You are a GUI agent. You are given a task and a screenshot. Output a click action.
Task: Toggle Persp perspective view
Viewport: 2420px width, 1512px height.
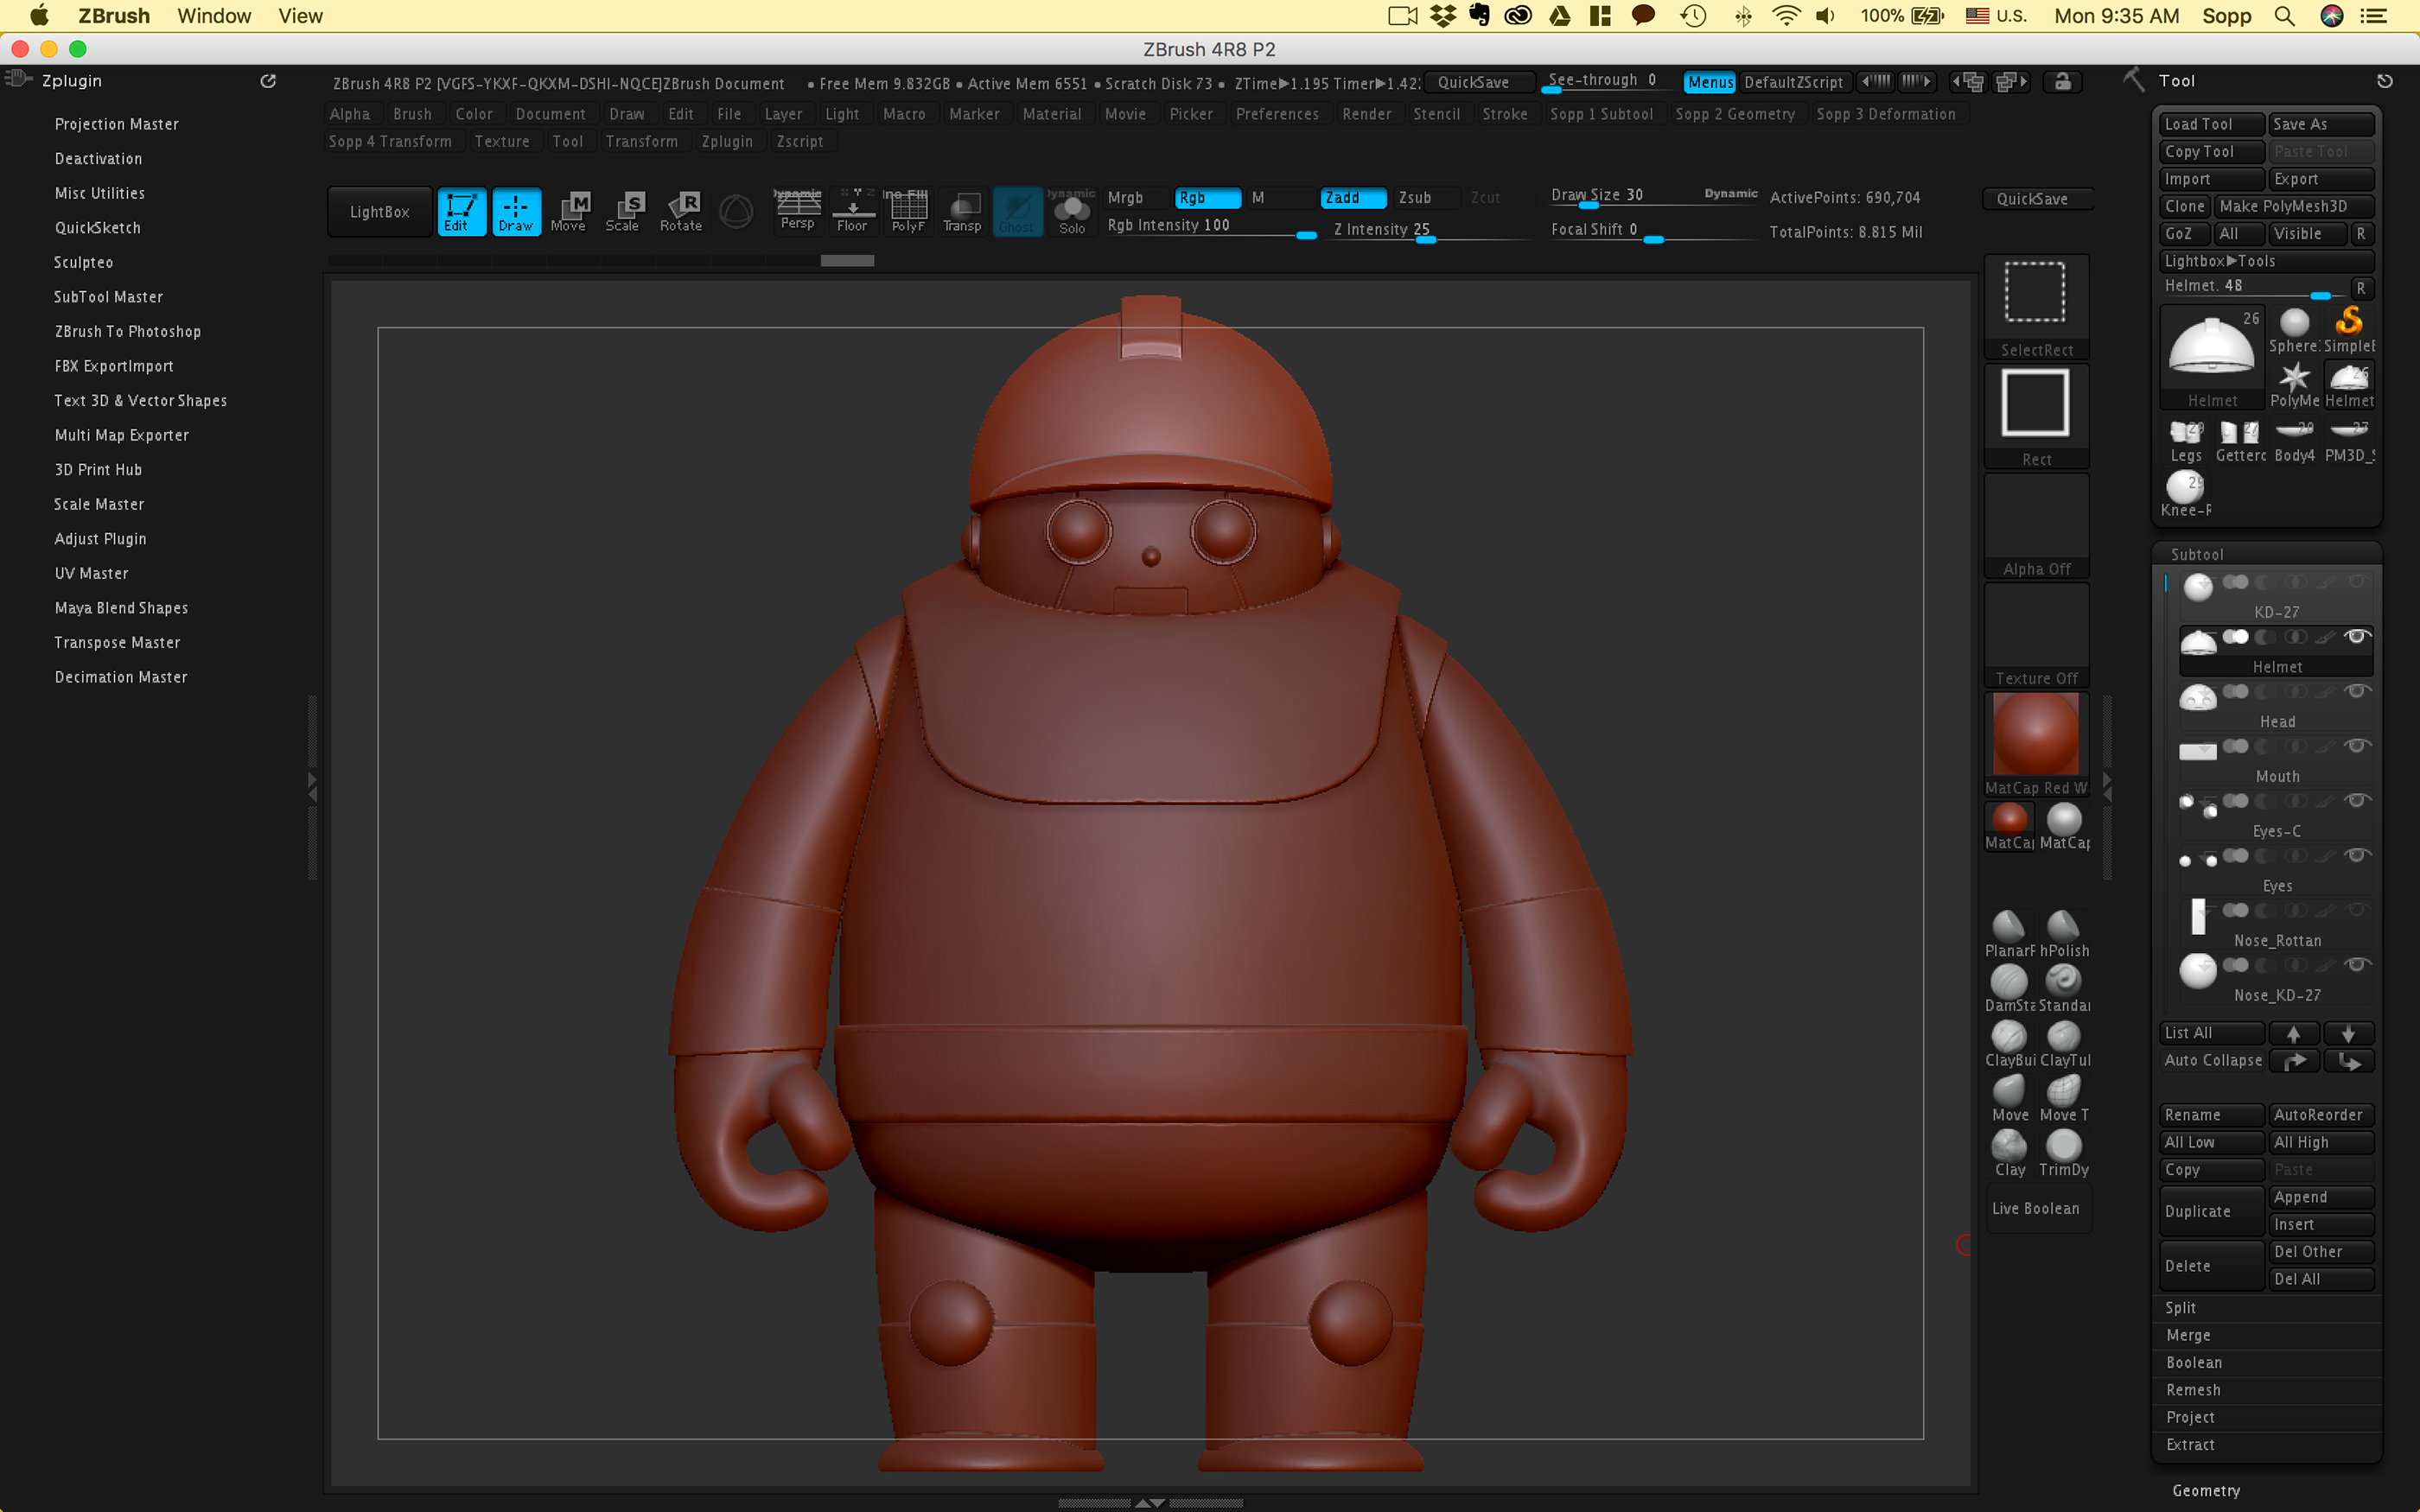tap(797, 211)
